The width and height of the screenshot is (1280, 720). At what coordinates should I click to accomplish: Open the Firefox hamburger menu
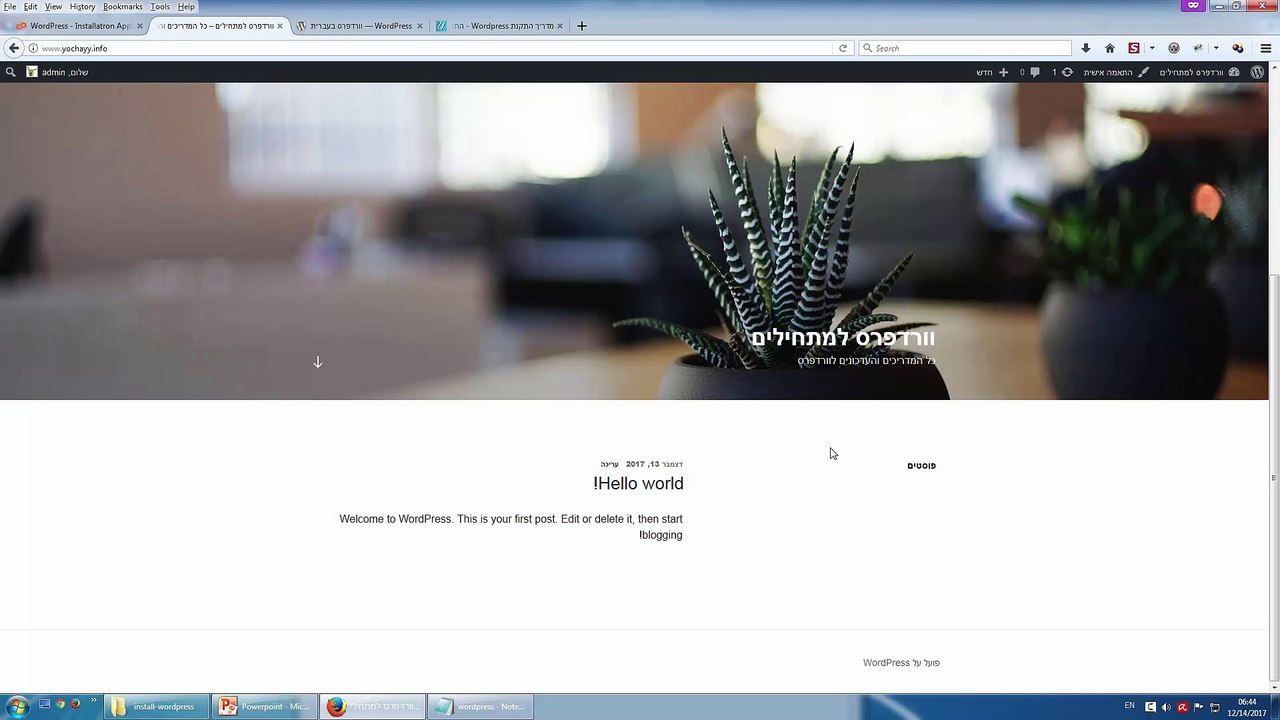(1265, 48)
